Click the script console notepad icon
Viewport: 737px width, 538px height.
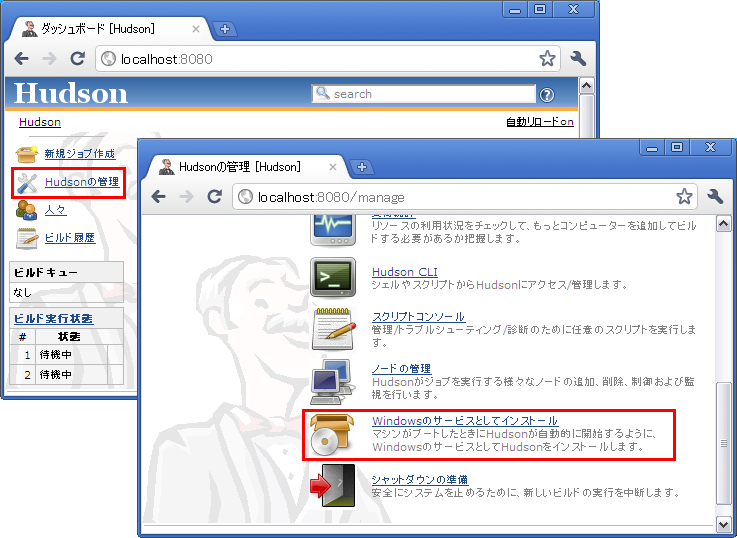coord(333,329)
